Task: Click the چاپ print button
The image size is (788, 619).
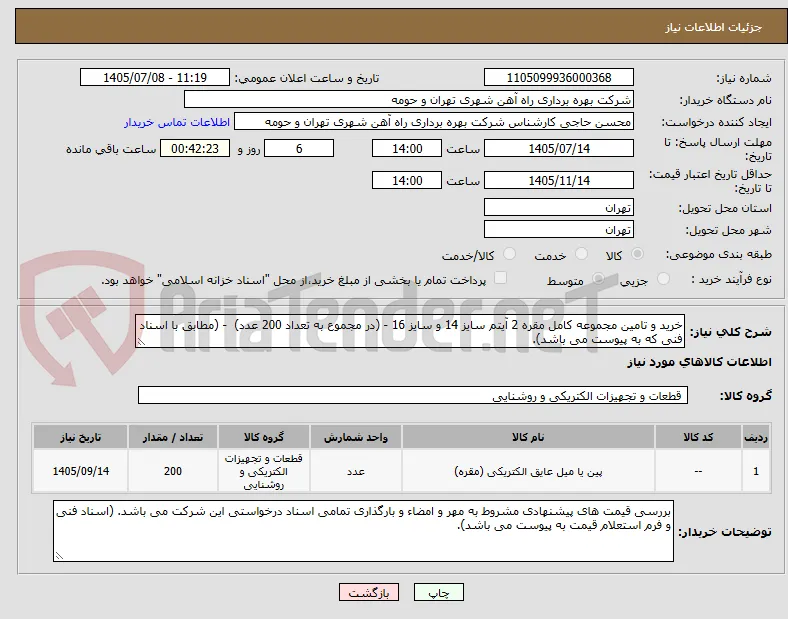Action: (438, 592)
